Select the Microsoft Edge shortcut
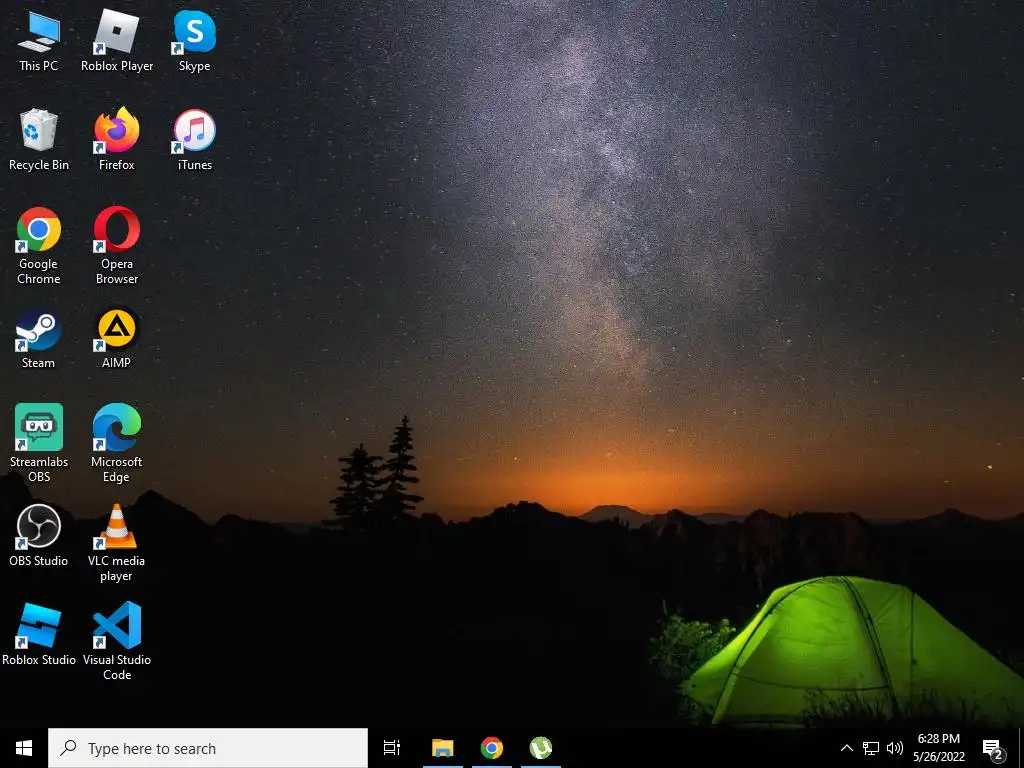Viewport: 1024px width, 768px height. coord(117,443)
